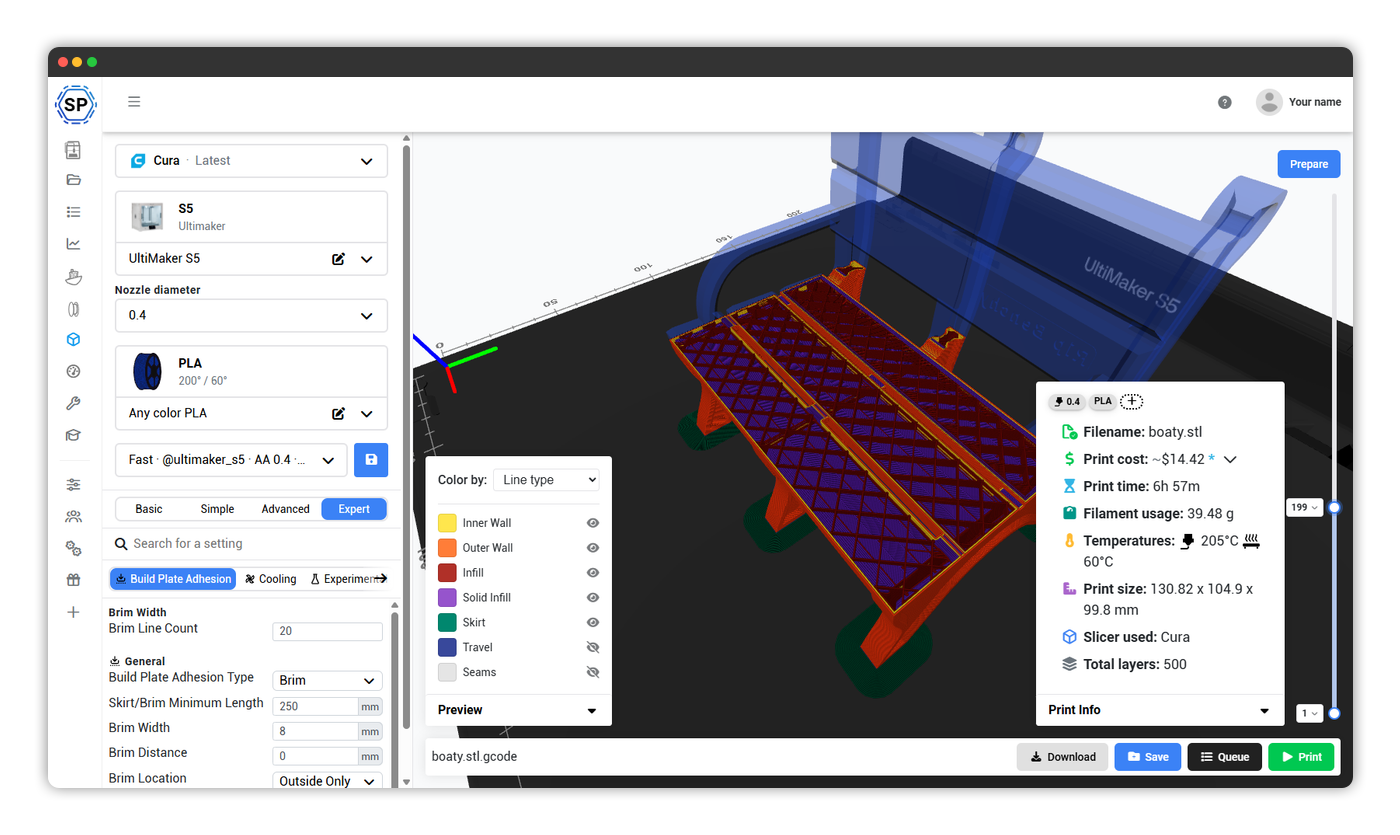1400x835 pixels.
Task: Click the green Print button
Action: [1302, 757]
